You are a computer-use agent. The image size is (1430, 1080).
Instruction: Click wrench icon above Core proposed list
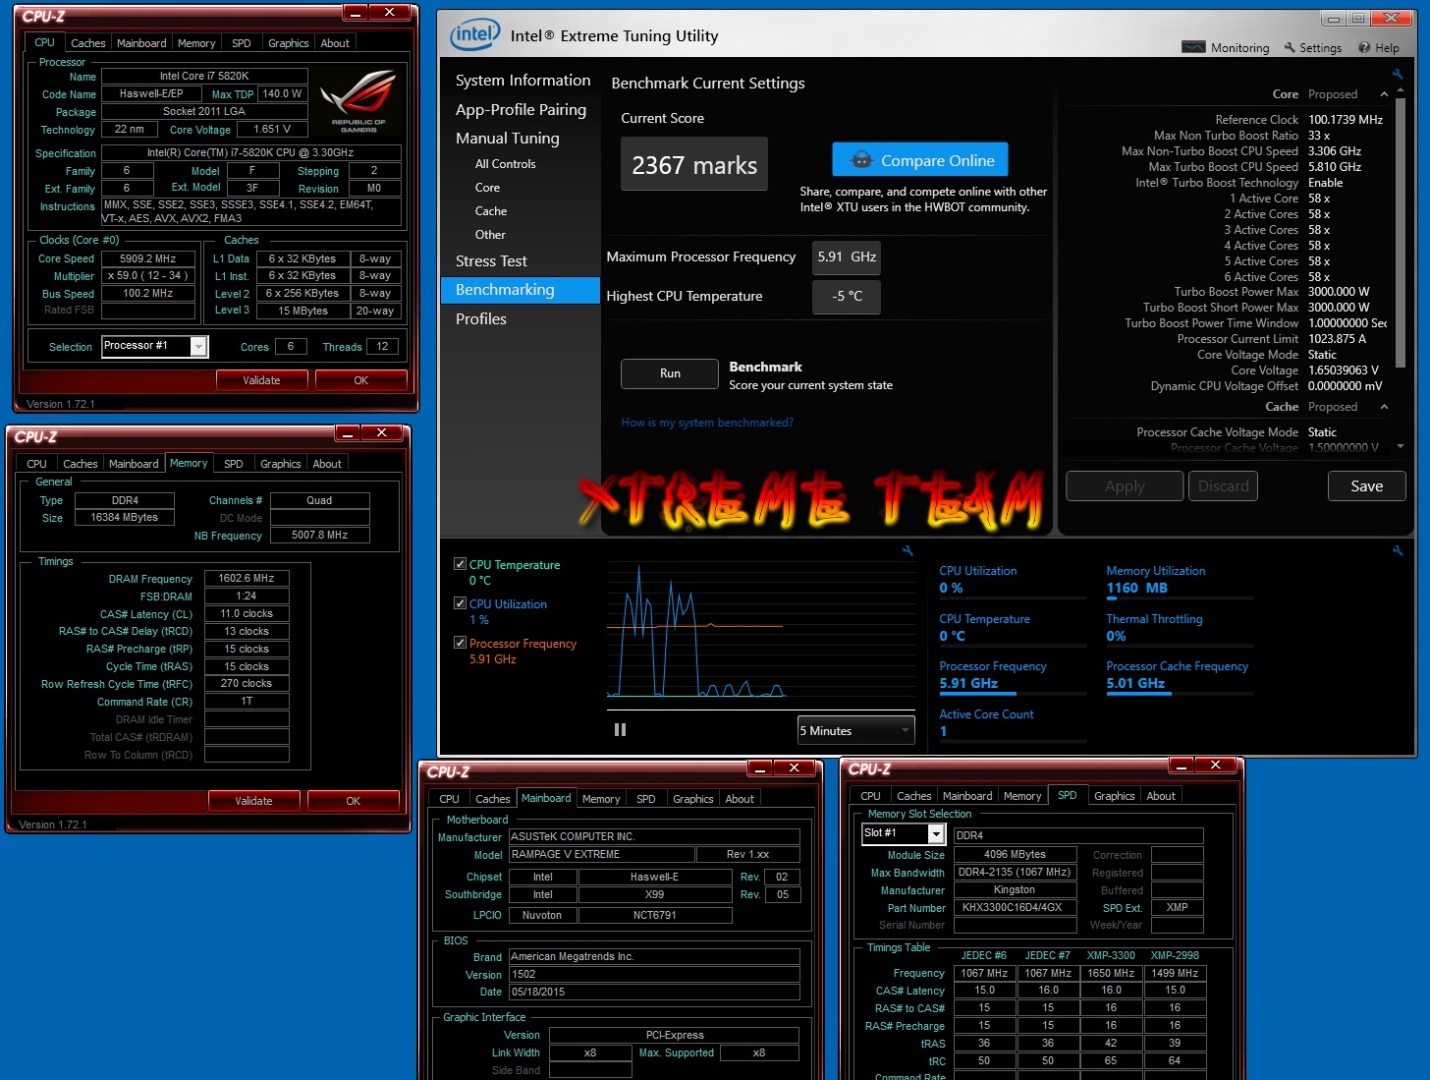[x=1397, y=74]
